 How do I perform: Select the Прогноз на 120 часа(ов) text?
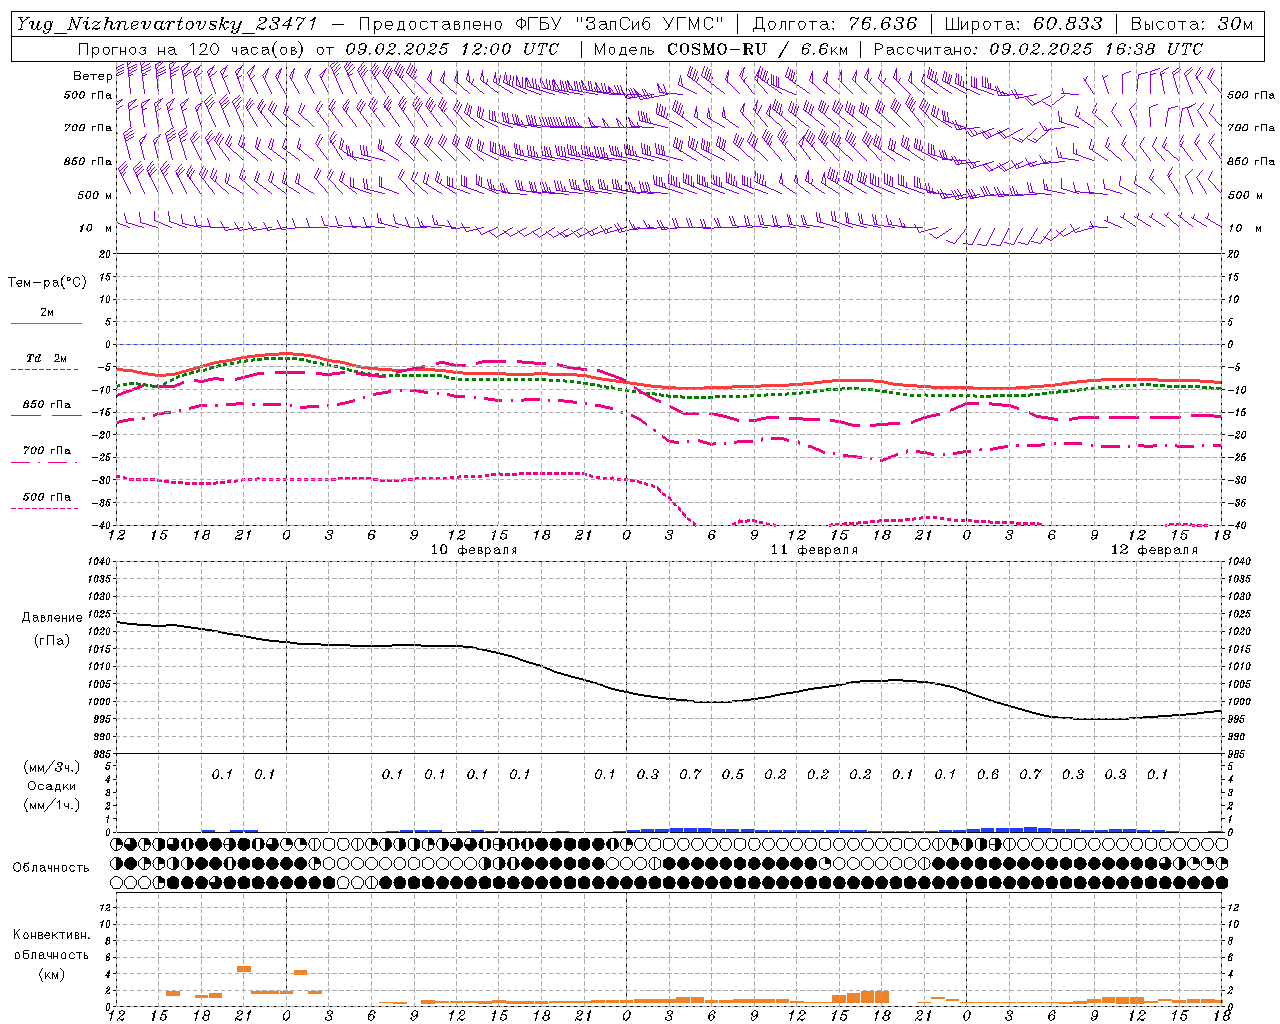pyautogui.click(x=192, y=49)
